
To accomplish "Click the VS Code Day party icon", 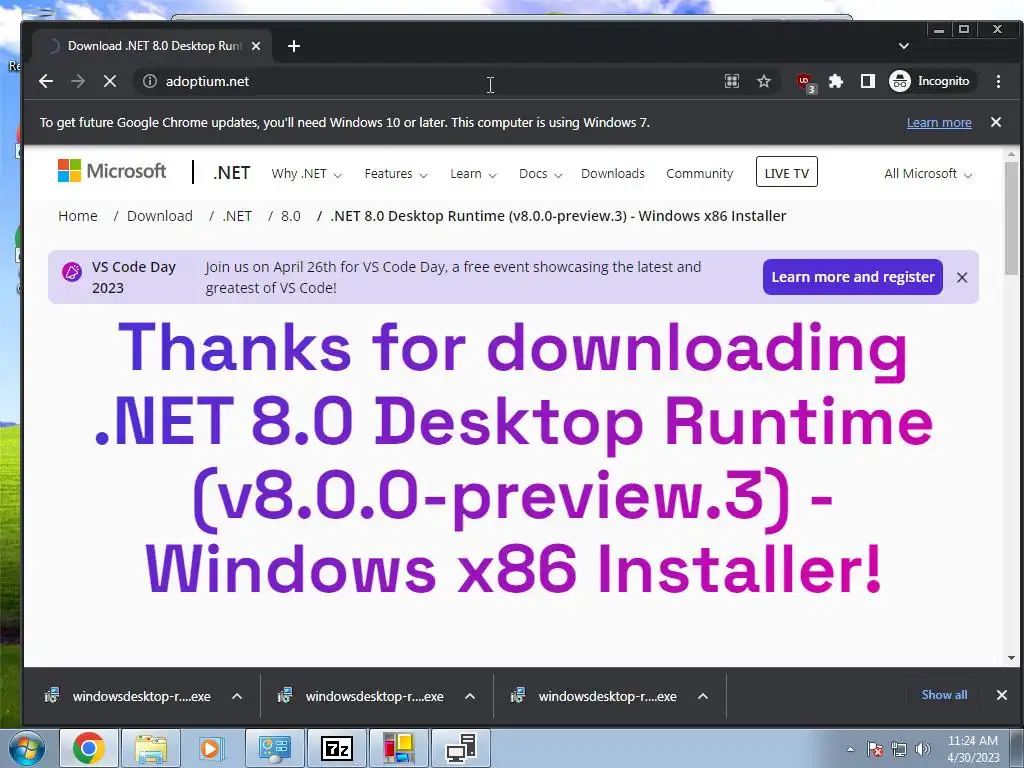I will [x=72, y=272].
